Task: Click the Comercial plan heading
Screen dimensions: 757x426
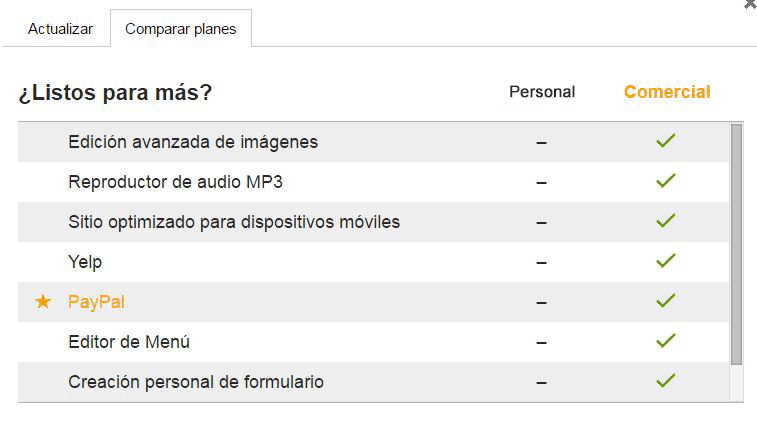Action: click(x=667, y=92)
